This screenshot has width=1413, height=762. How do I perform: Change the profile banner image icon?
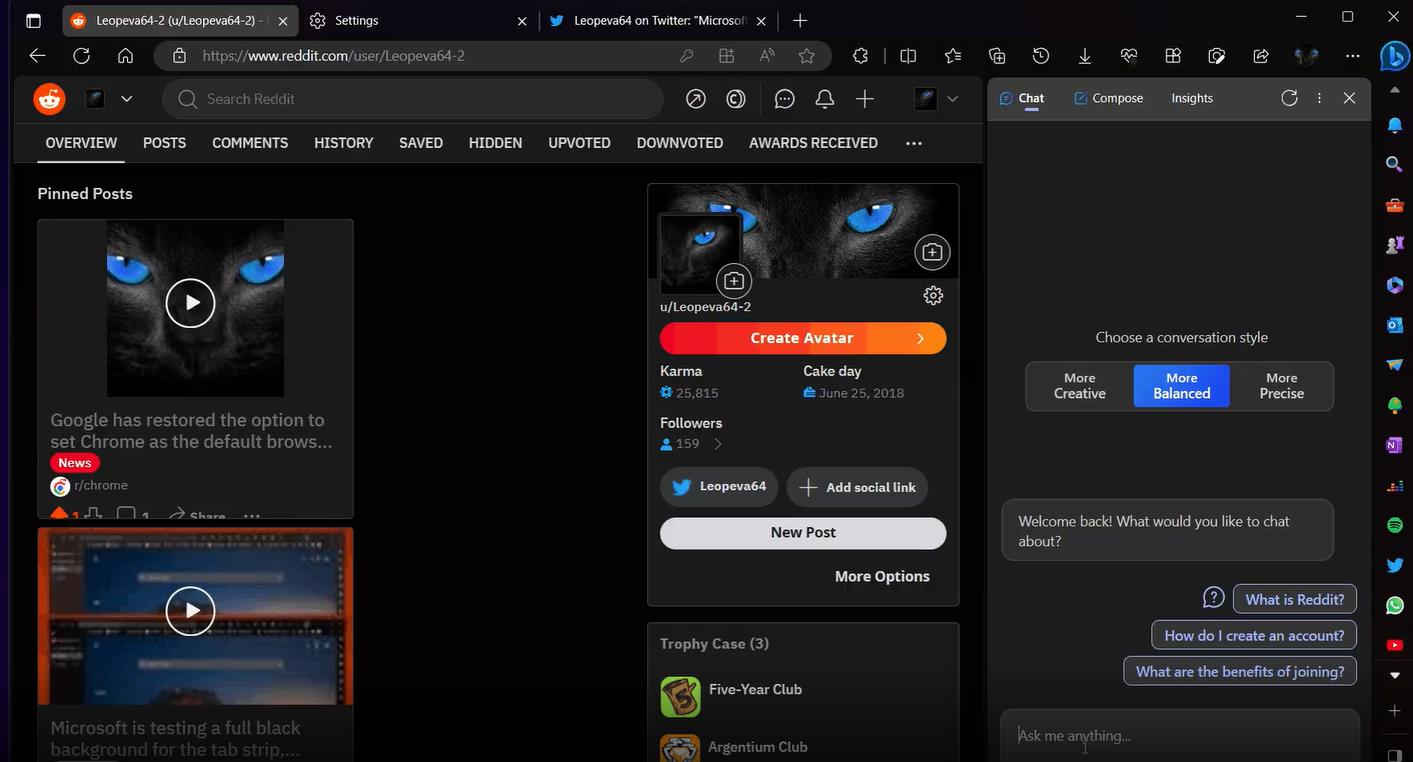click(932, 252)
